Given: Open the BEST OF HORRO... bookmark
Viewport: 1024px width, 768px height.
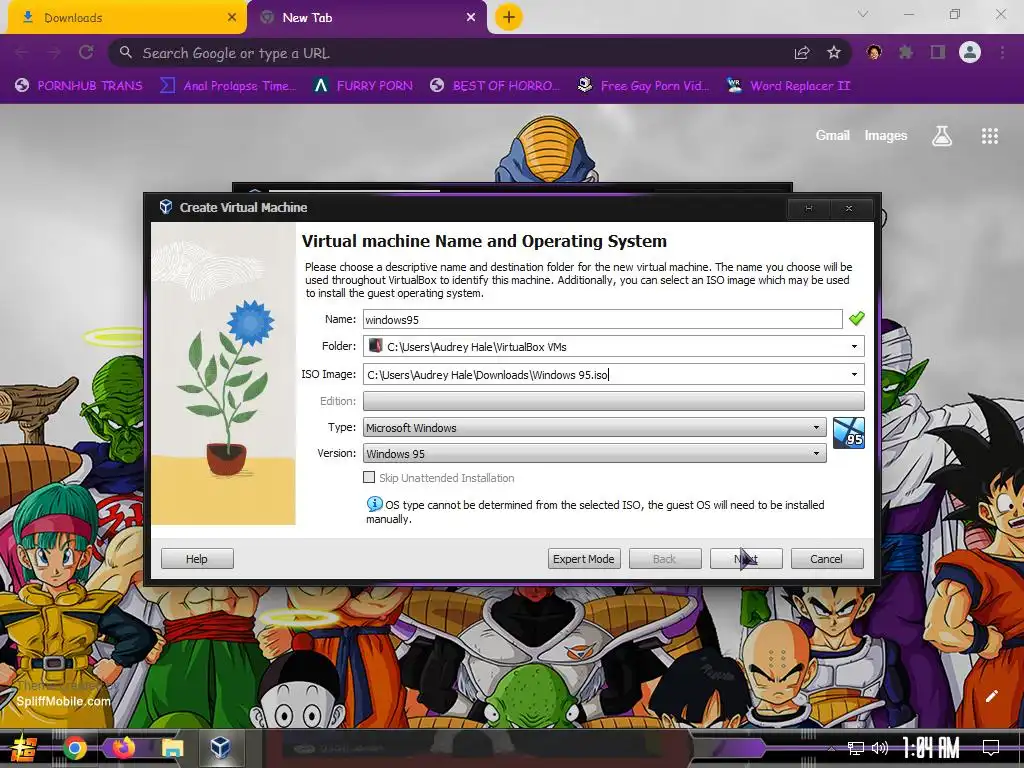Looking at the screenshot, I should pos(495,86).
